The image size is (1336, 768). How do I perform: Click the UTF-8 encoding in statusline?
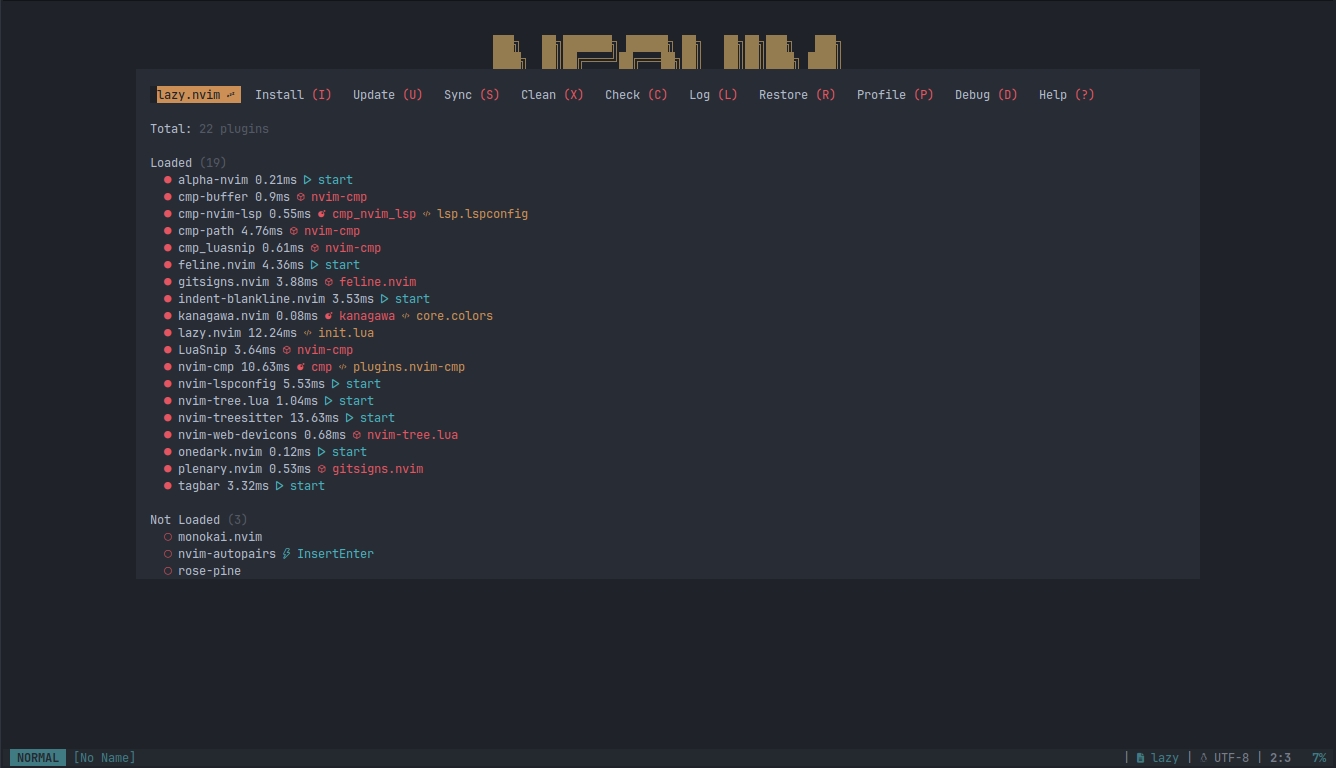click(1231, 758)
